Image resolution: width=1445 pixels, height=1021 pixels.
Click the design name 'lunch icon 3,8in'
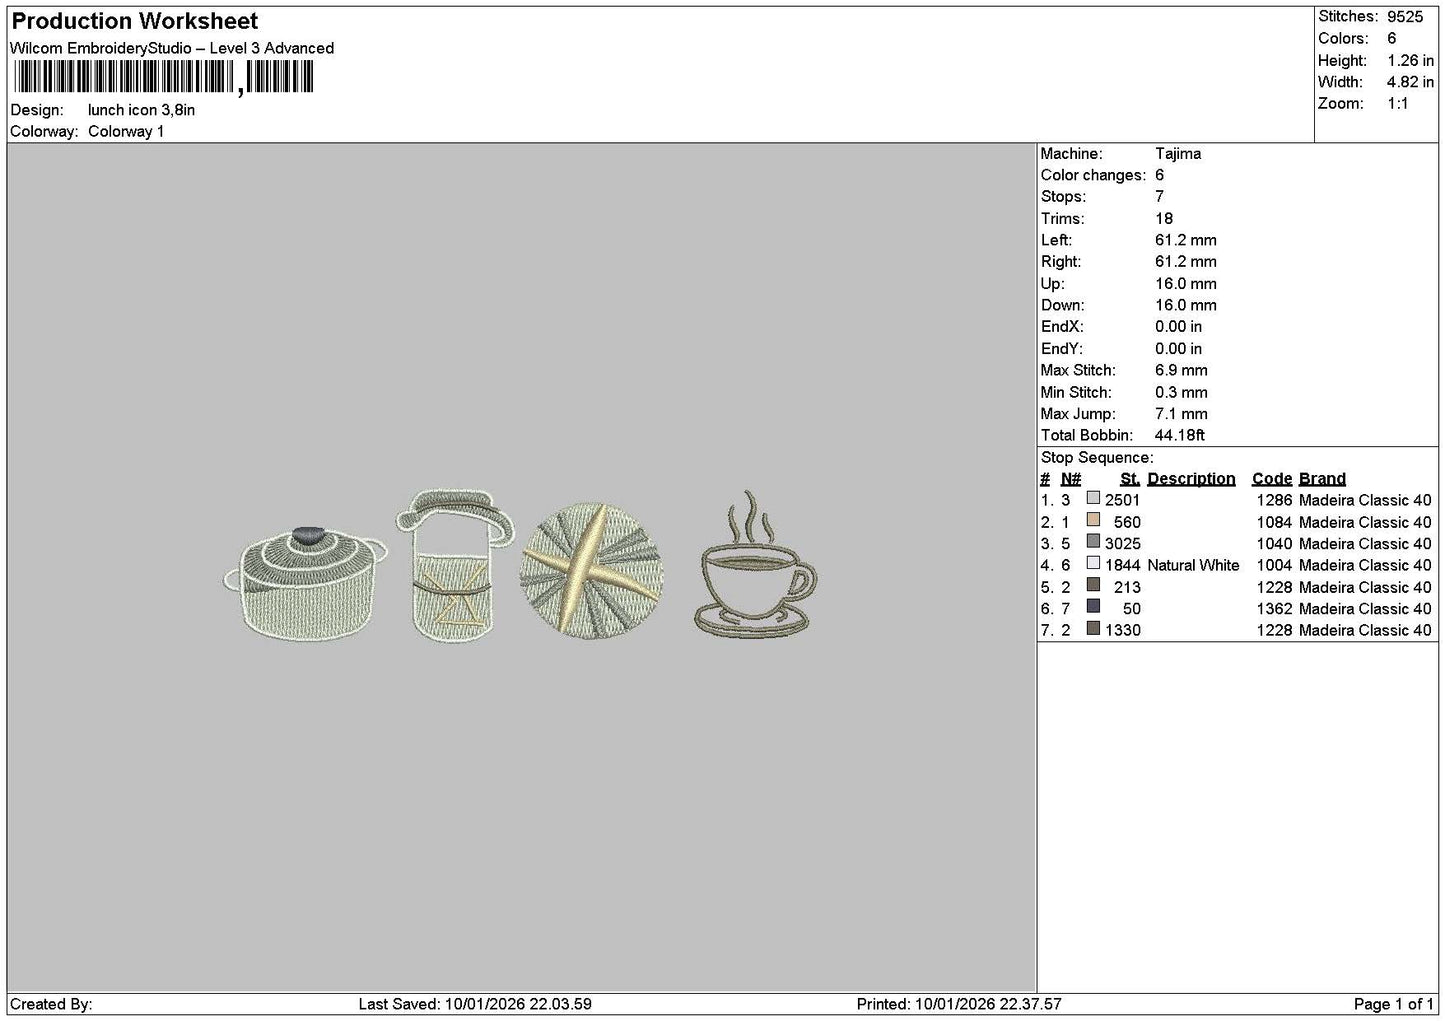[x=141, y=110]
